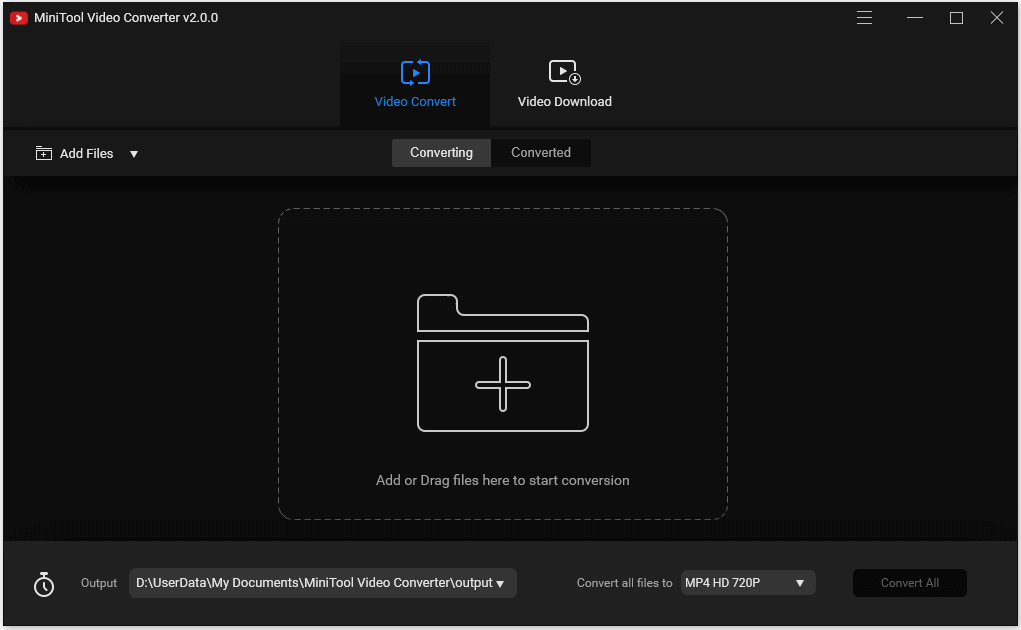This screenshot has width=1021, height=630.
Task: Open the MP4 HD 720P format dropdown
Action: click(748, 583)
